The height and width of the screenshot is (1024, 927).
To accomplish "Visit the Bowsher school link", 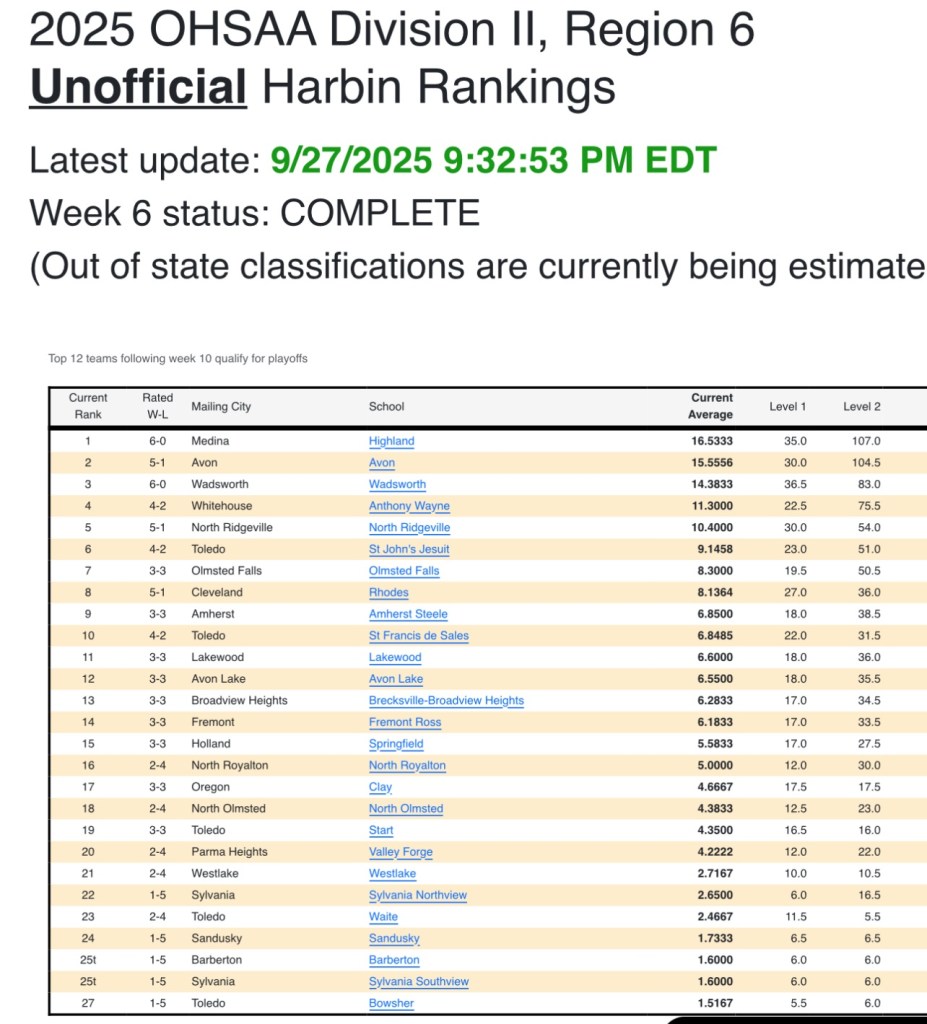I will 391,1003.
